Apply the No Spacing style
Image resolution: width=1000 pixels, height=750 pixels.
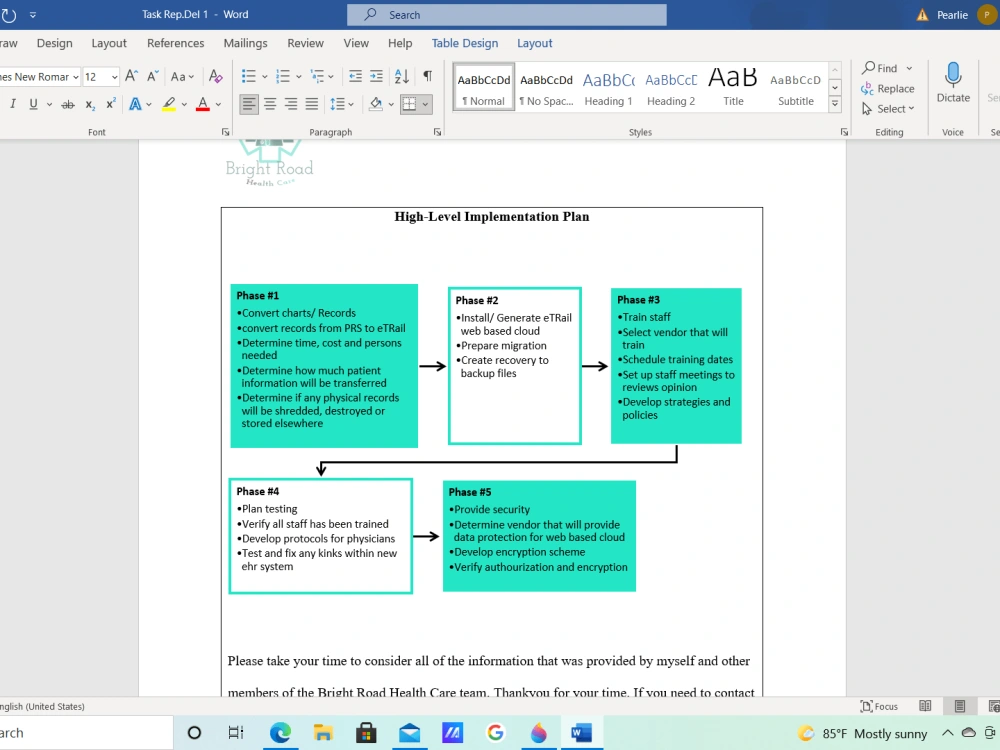(546, 87)
